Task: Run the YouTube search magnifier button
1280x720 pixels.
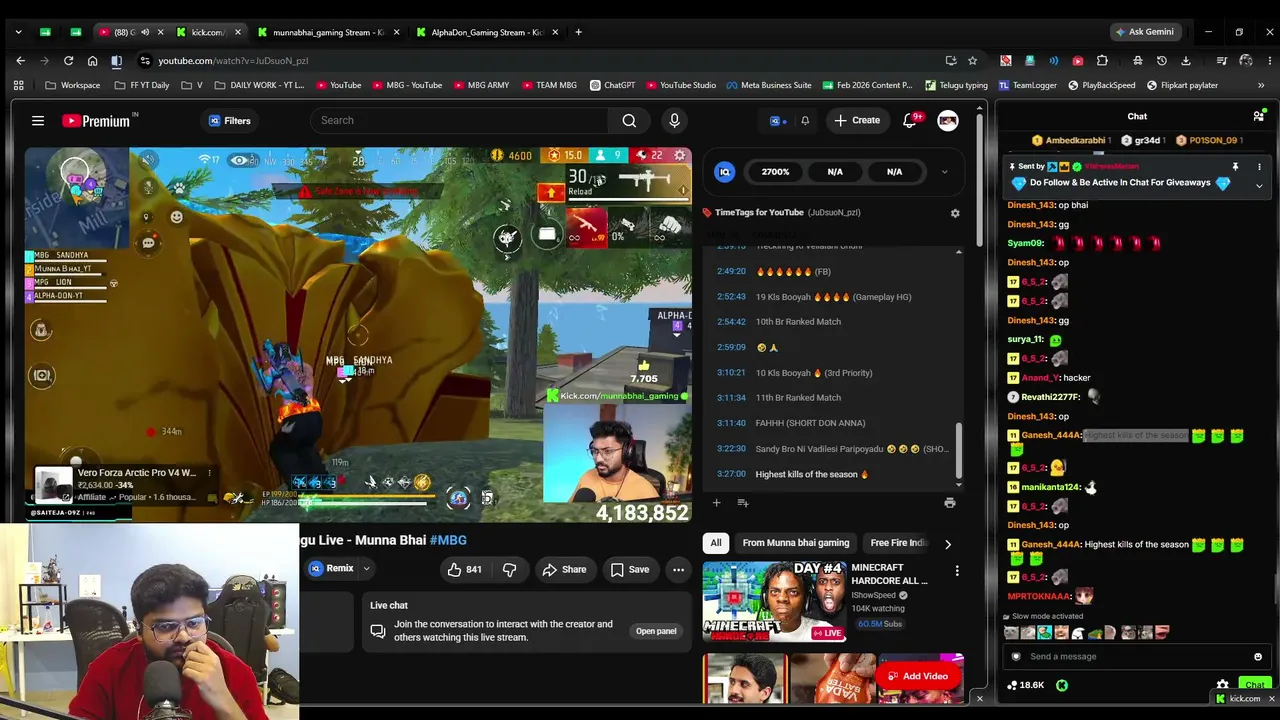Action: point(629,121)
